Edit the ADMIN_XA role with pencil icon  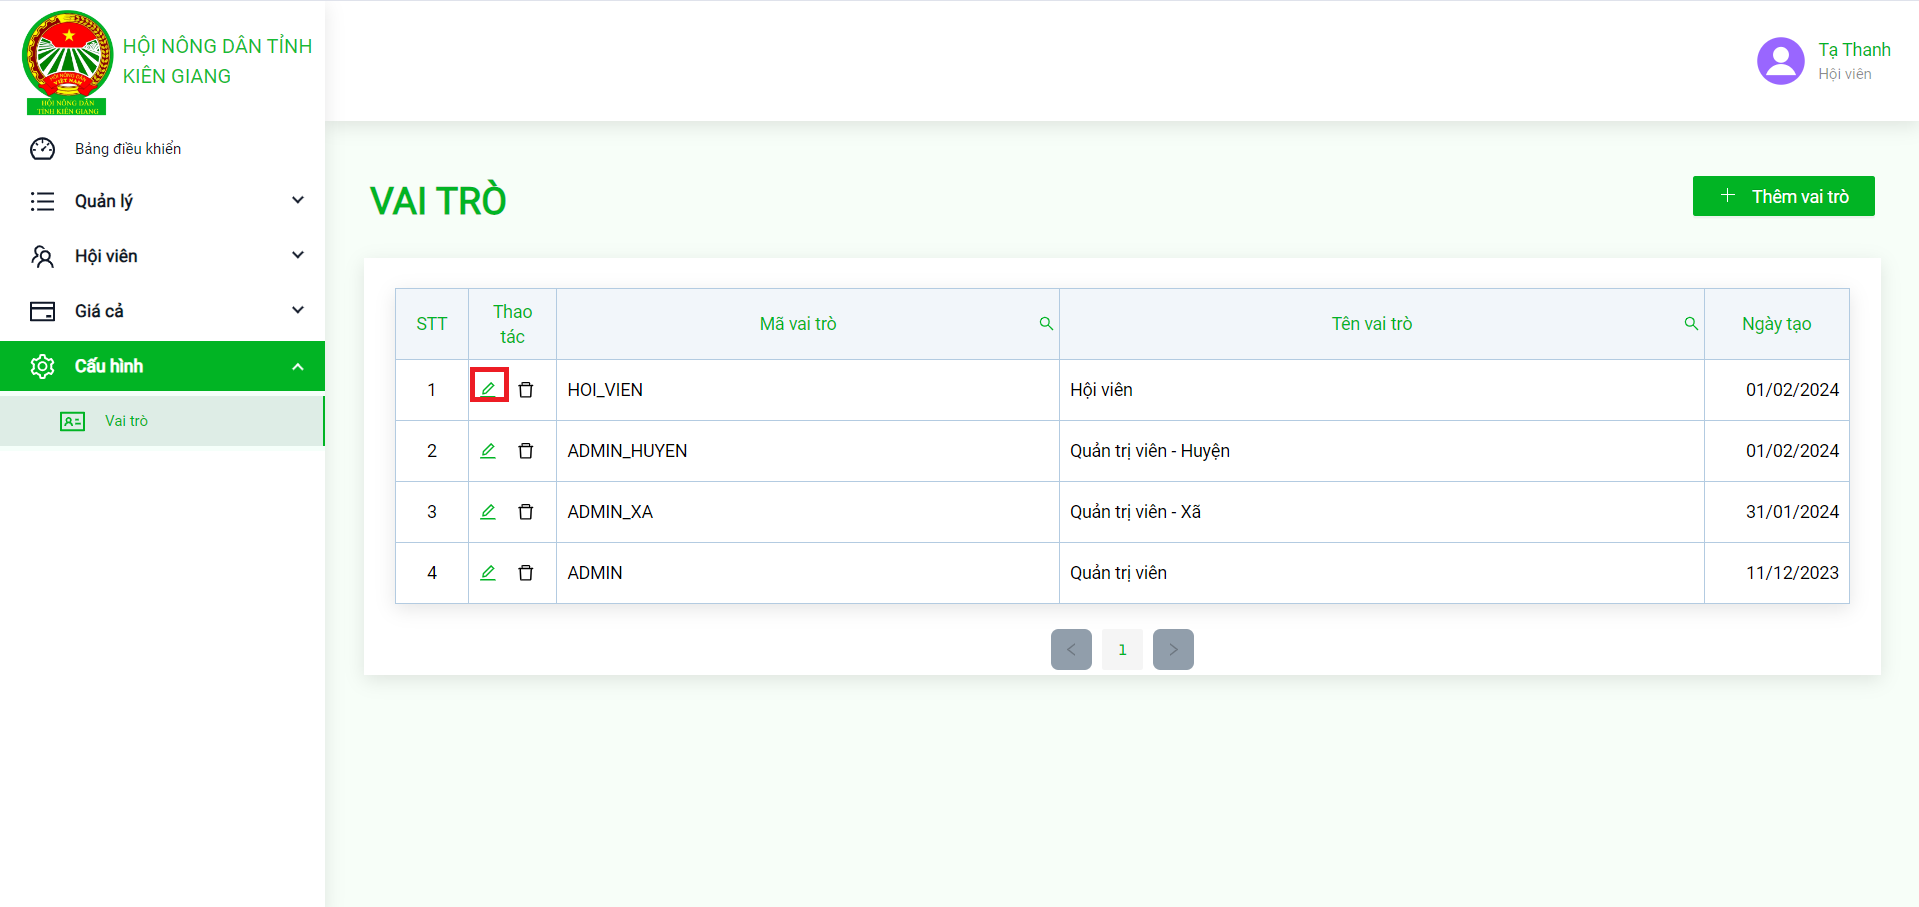(488, 511)
